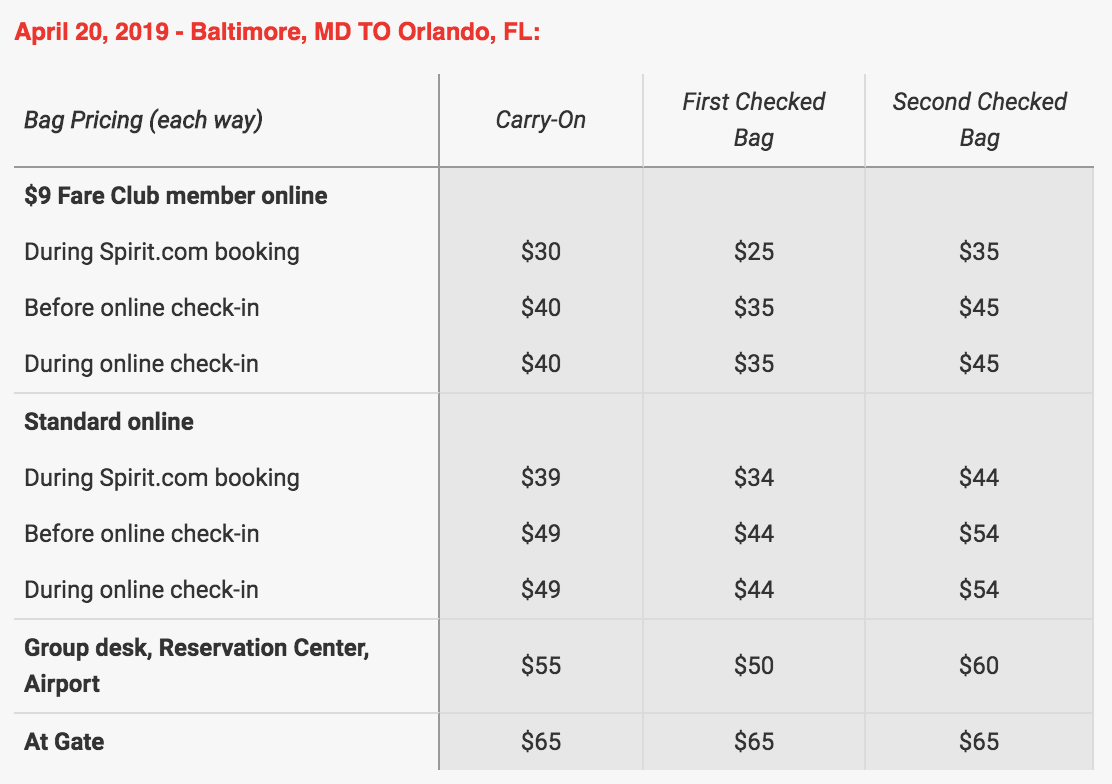Click the $39 Carry-On price cell

pyautogui.click(x=541, y=478)
